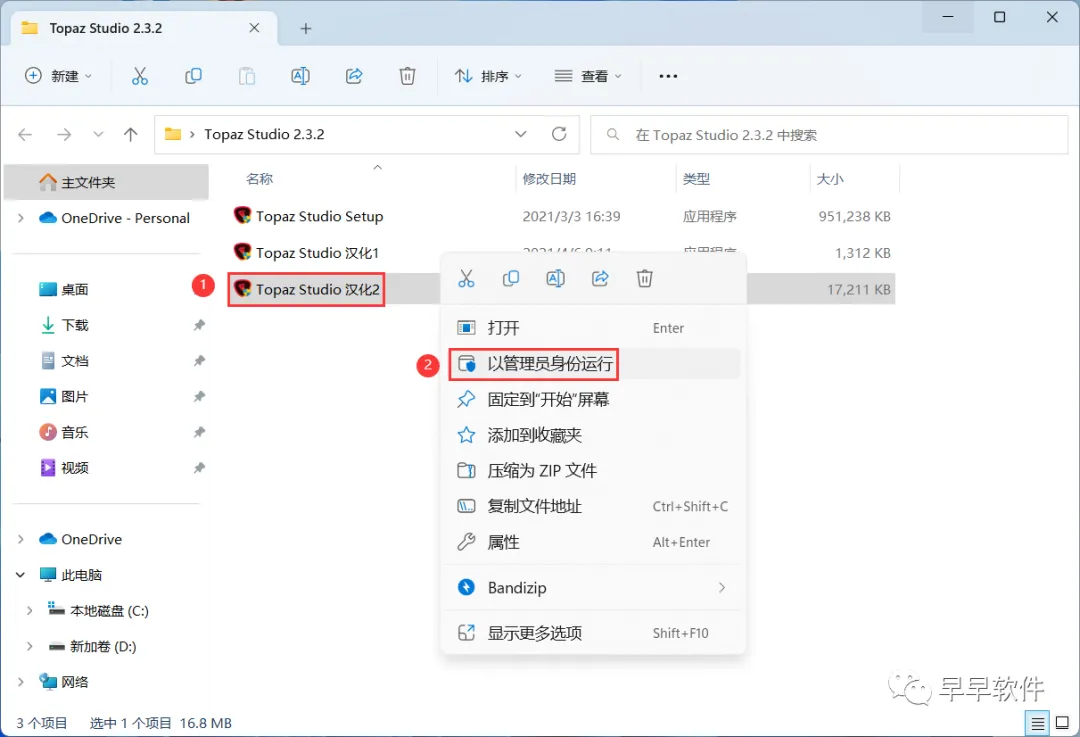Expand the 新加卷 (D:) tree node
This screenshot has width=1080, height=737.
coord(30,646)
